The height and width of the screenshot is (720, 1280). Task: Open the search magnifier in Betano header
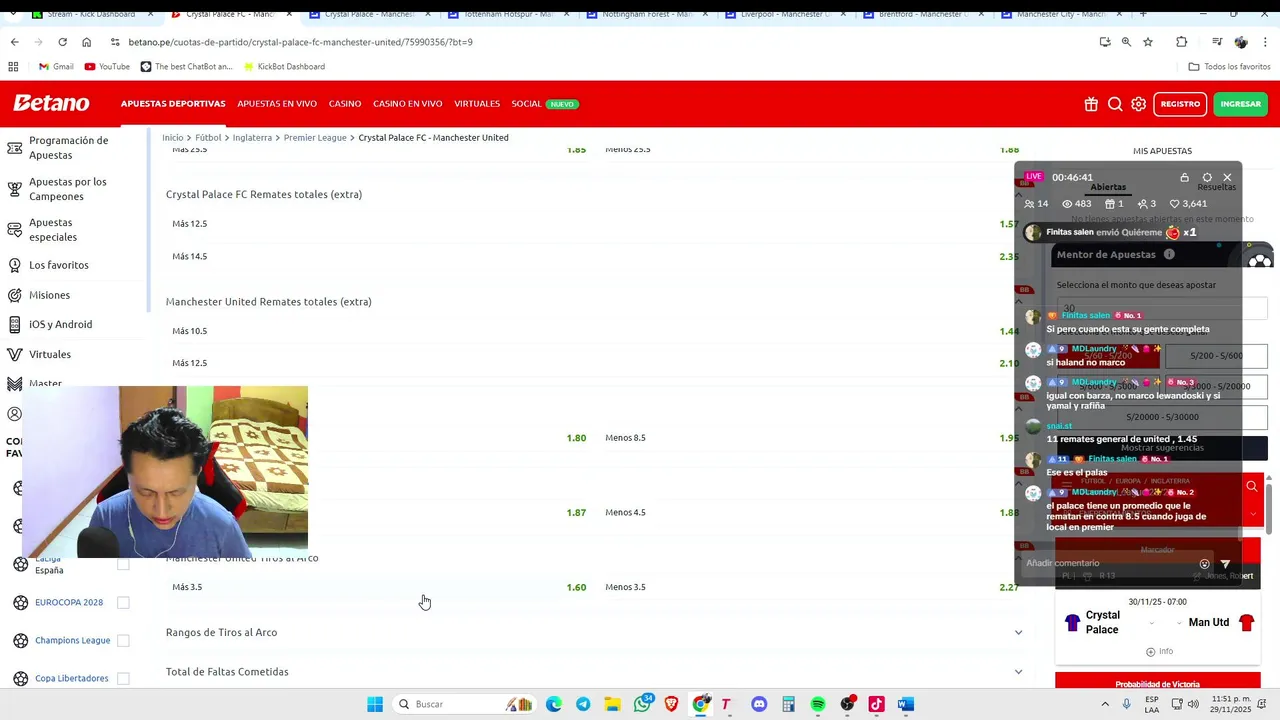tap(1115, 104)
